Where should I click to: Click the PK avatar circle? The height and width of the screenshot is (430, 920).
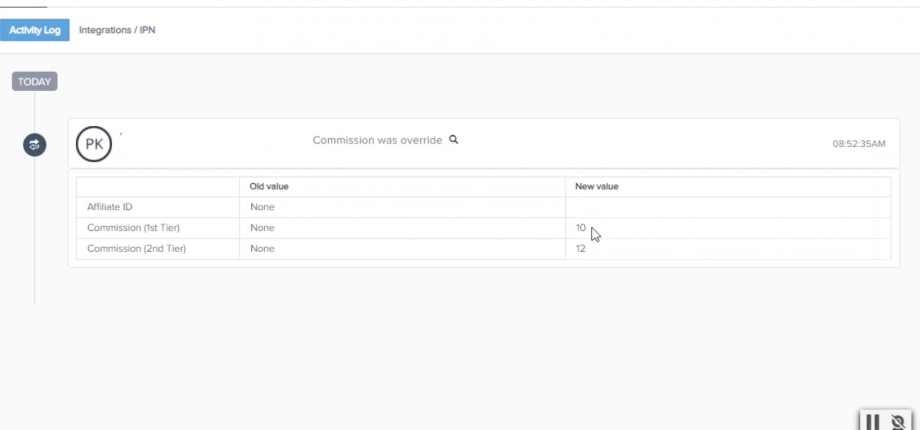(x=94, y=144)
